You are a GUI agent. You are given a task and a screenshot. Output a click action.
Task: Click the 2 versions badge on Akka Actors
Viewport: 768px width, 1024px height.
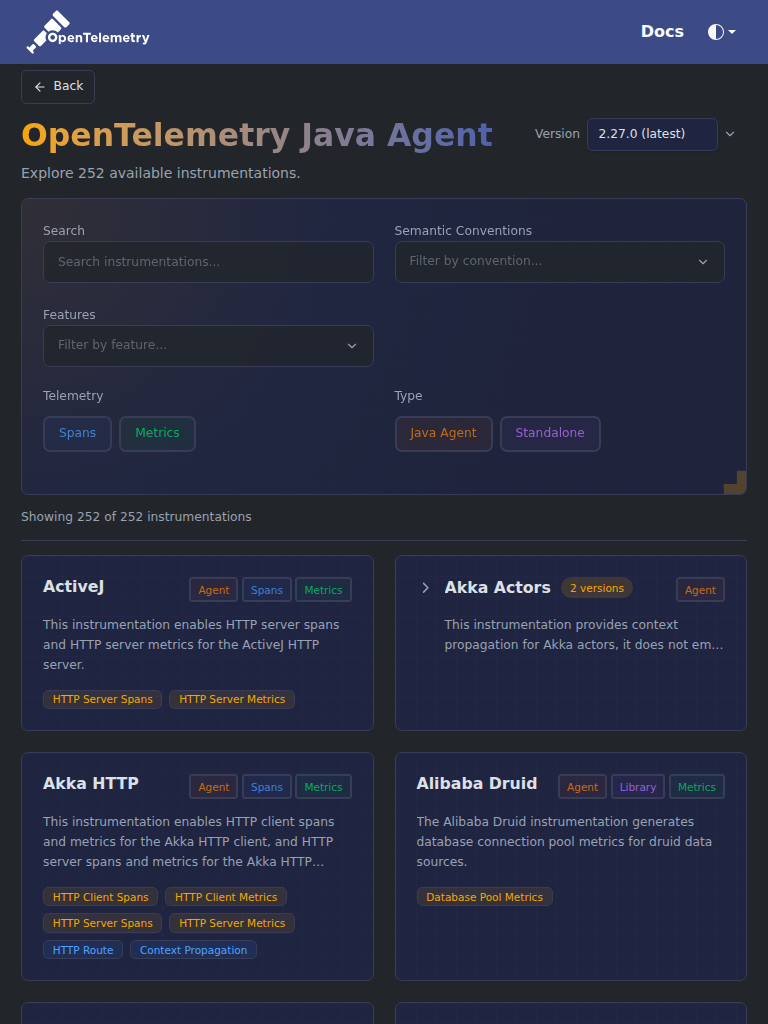tap(597, 588)
